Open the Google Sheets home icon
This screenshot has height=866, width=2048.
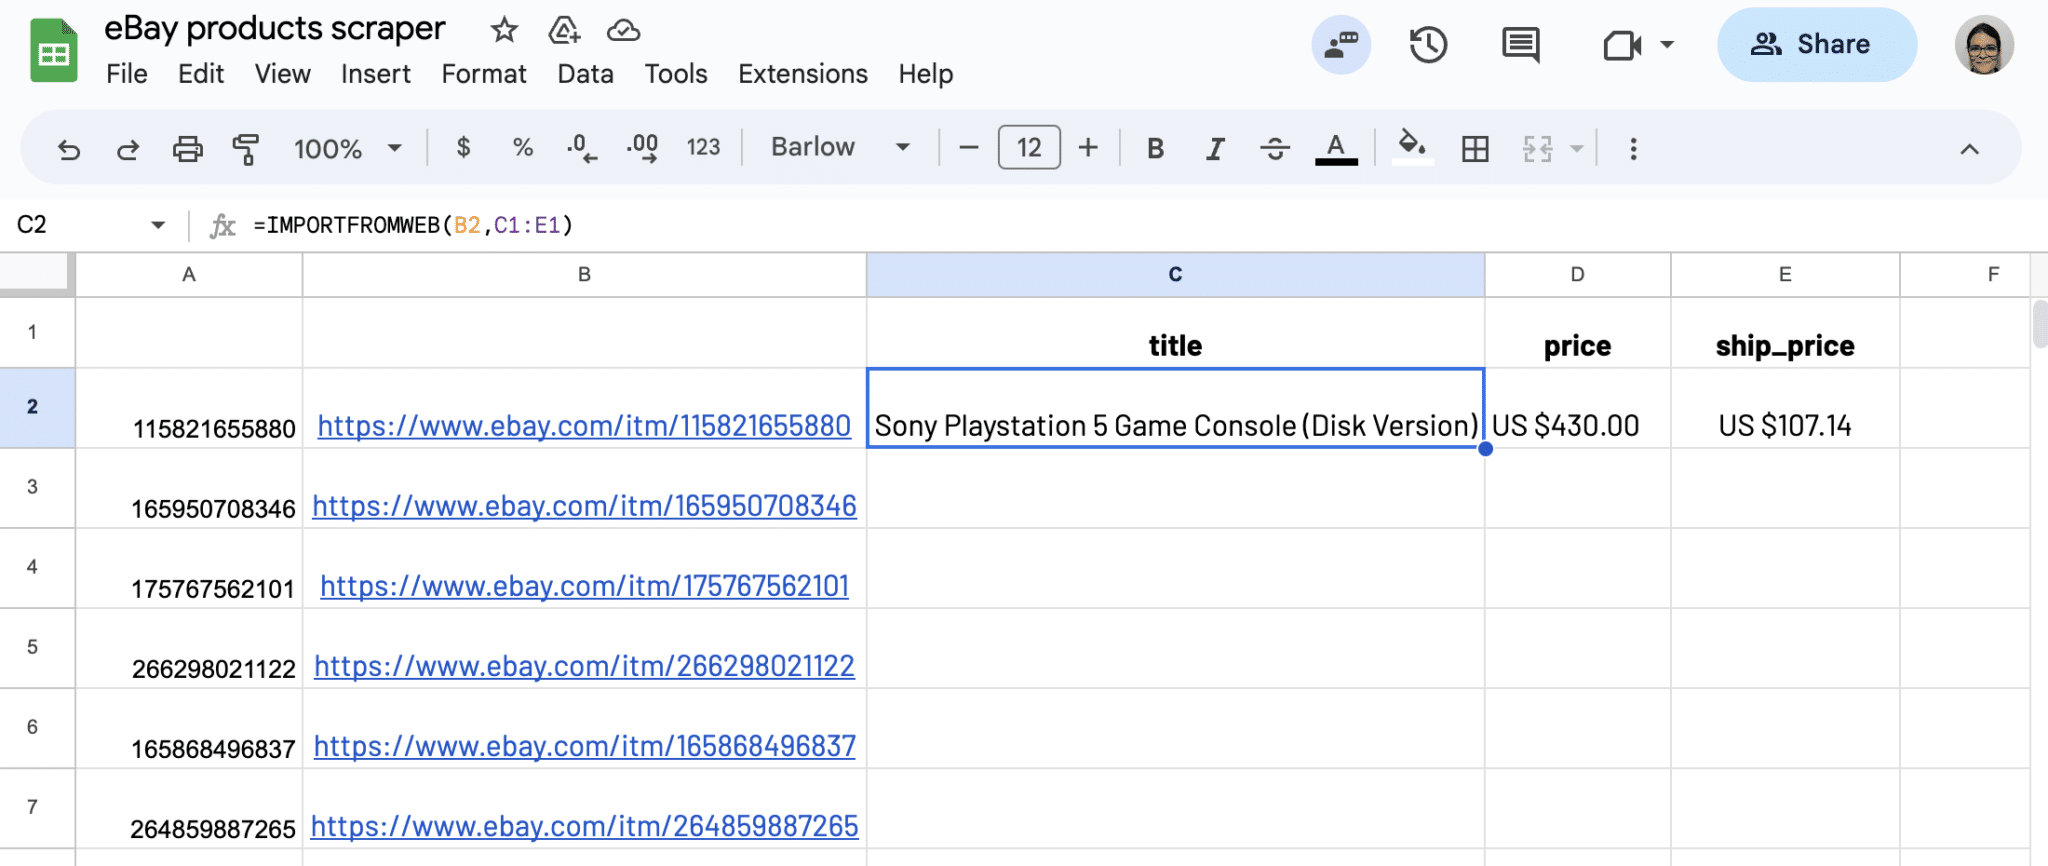tap(54, 50)
